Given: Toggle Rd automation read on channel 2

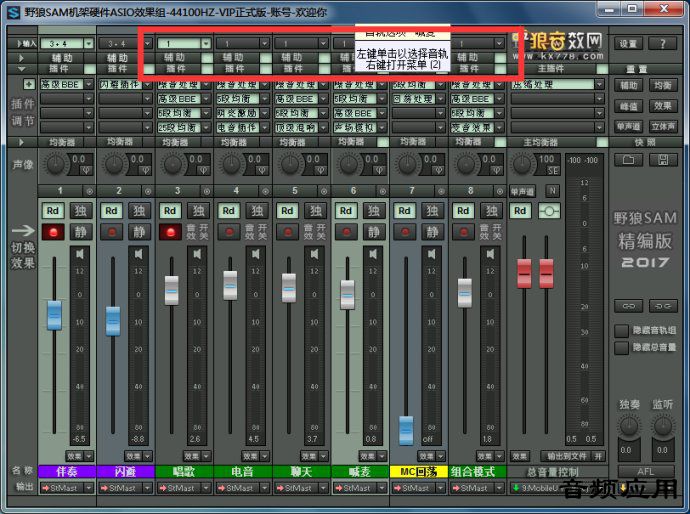Looking at the screenshot, I should pyautogui.click(x=111, y=211).
